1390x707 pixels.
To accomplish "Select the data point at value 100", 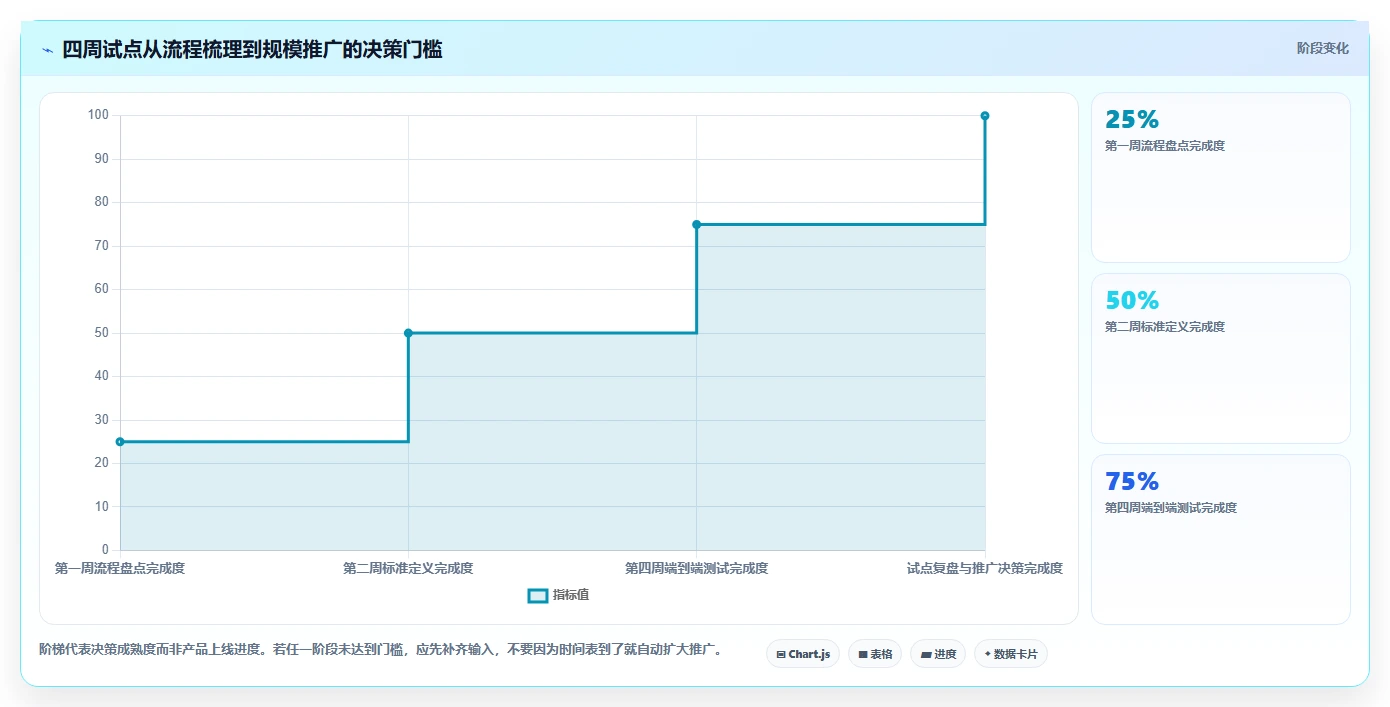I will (985, 116).
